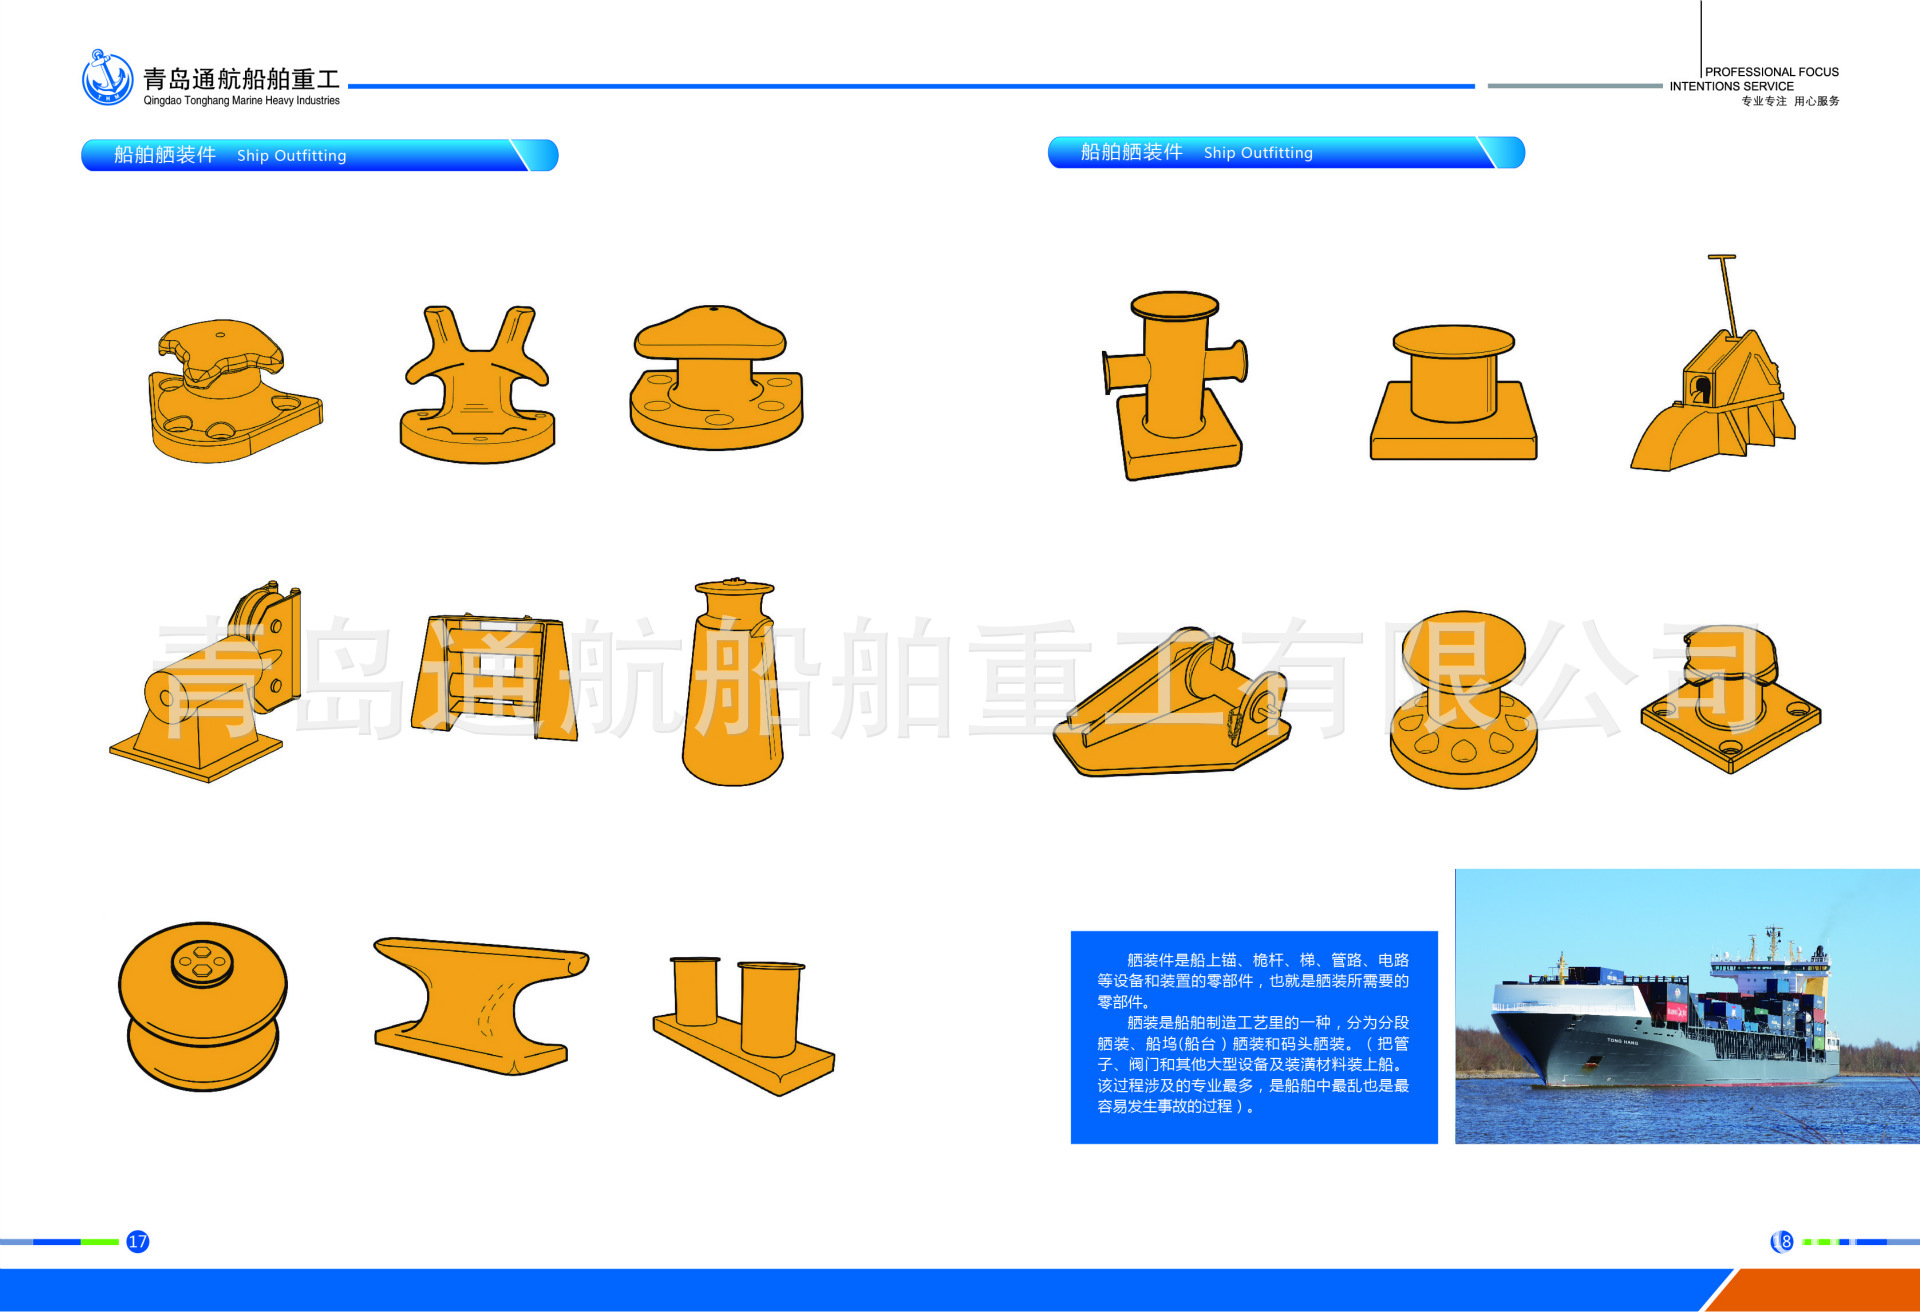Viewport: 1920px width, 1312px height.
Task: Click the single bollard on square base
Action: click(x=1450, y=390)
